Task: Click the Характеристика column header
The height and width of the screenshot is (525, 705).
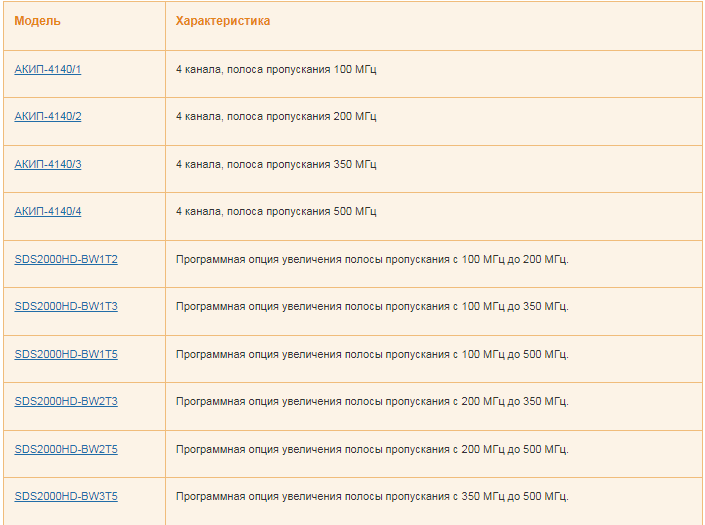Action: tap(223, 21)
